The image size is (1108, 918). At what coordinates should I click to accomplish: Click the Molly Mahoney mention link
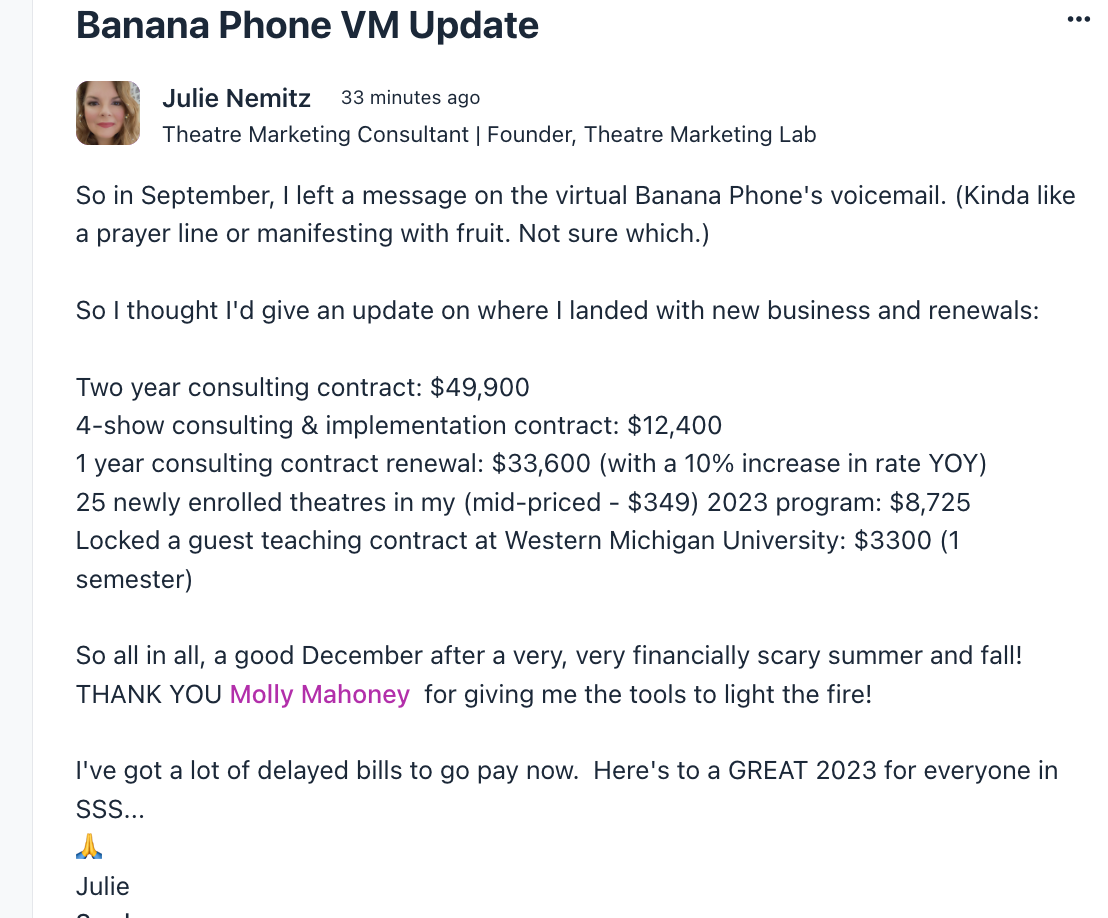pos(319,694)
